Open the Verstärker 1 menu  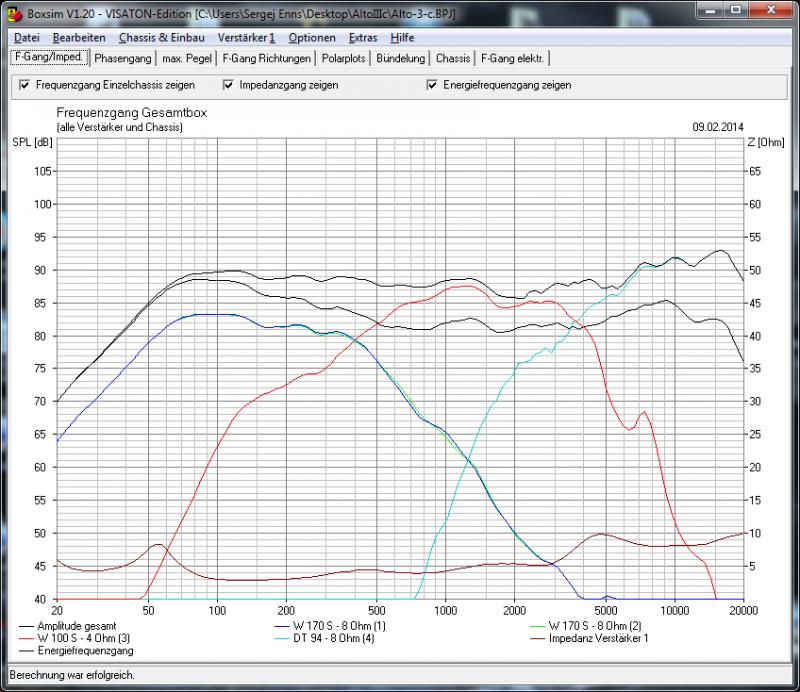246,38
